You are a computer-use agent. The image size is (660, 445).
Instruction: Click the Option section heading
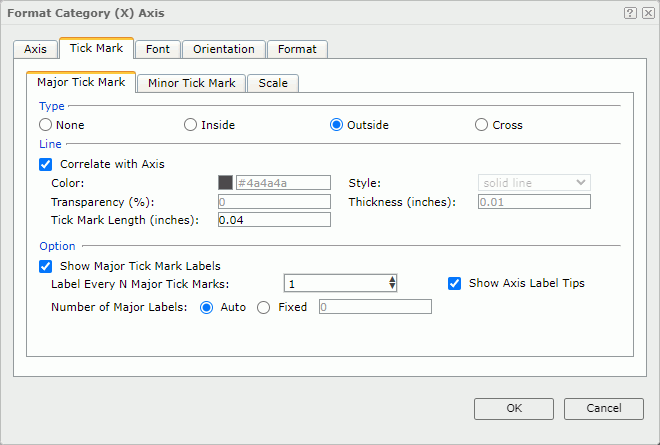57,246
